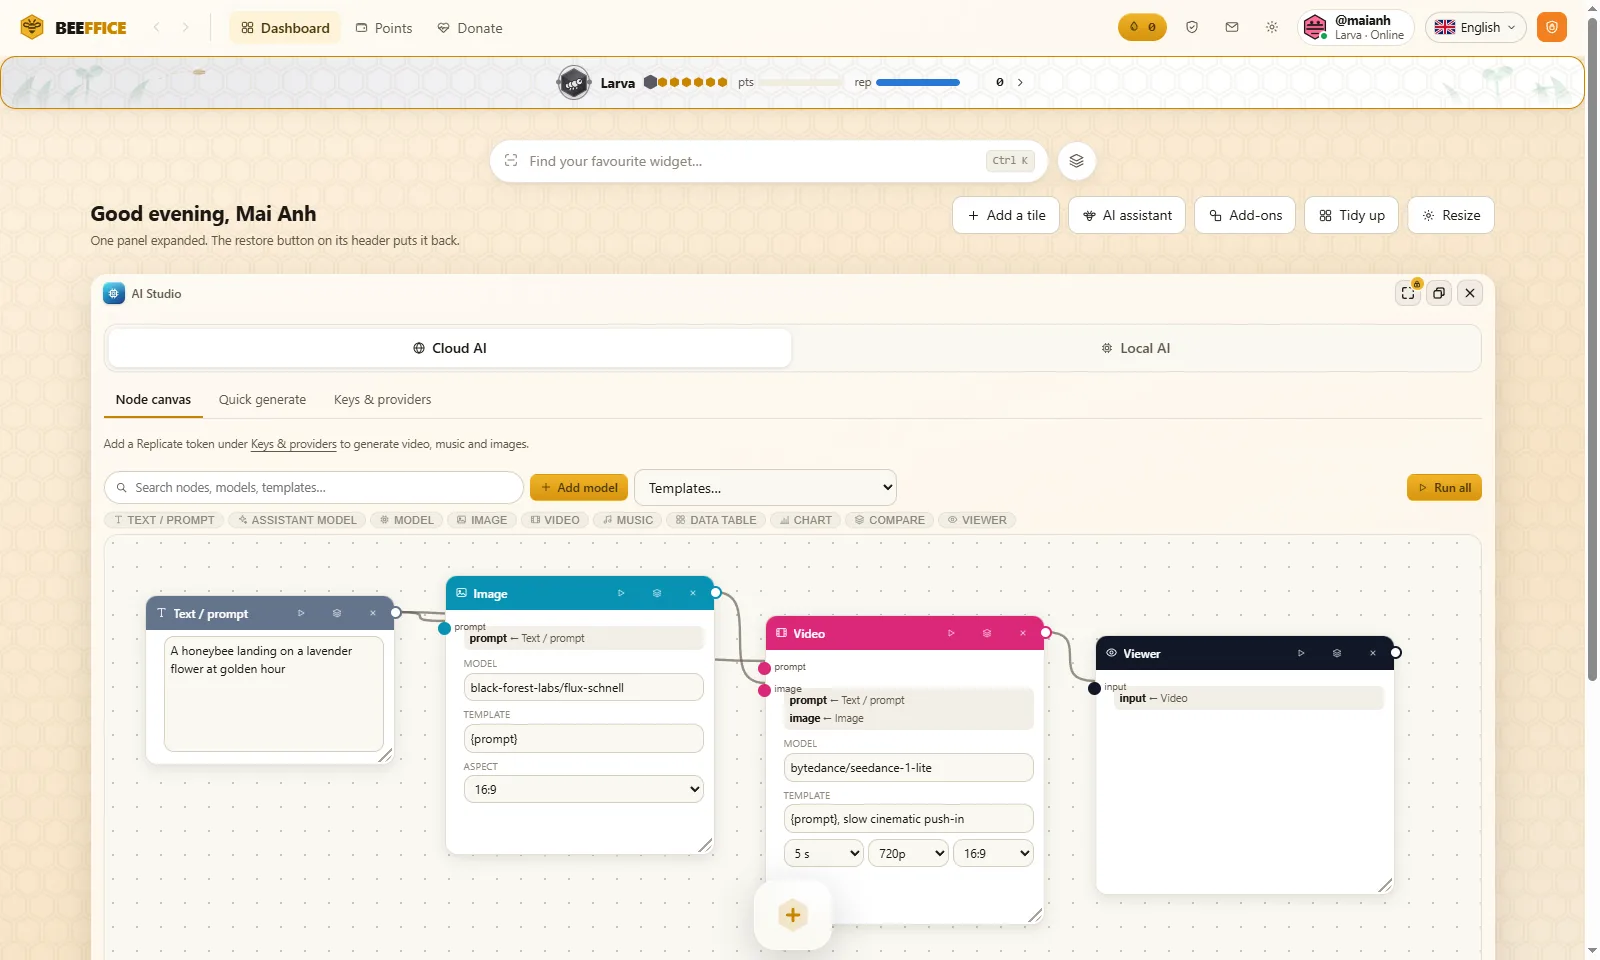Viewport: 1600px width, 960px height.
Task: Click the hexagon plus floating button
Action: coord(793,915)
